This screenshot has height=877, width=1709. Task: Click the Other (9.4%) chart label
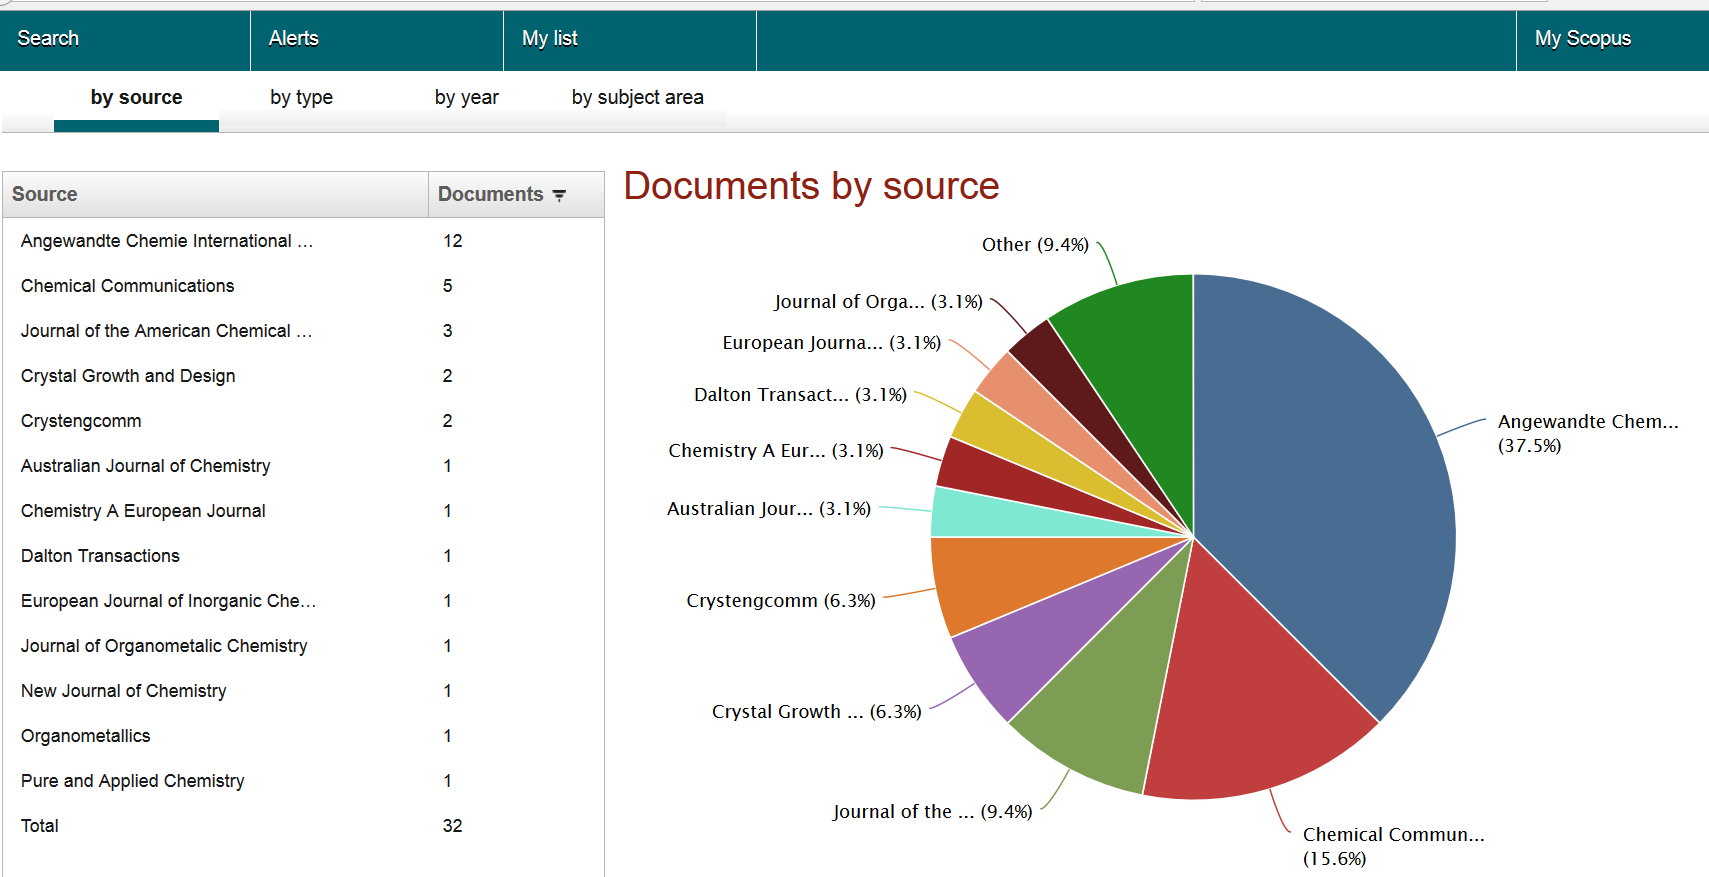[1035, 245]
